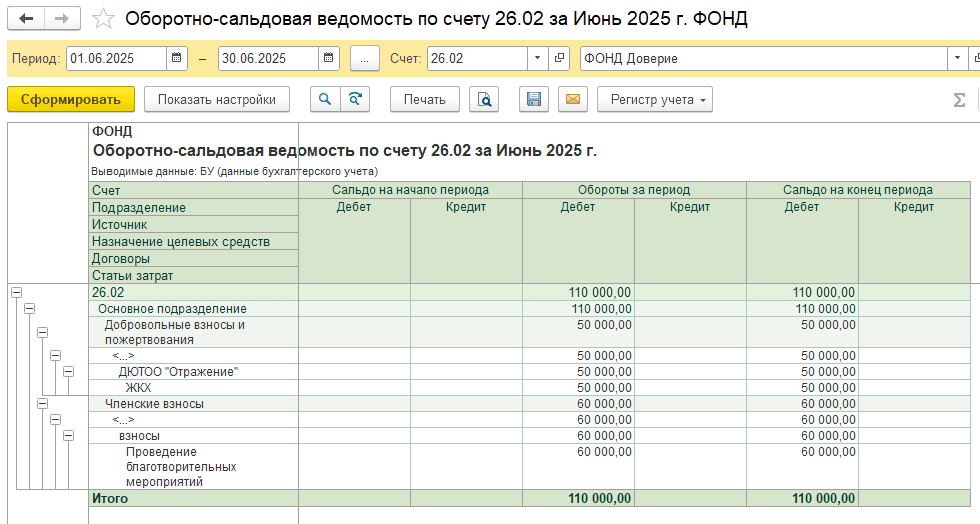The image size is (980, 524).
Task: Add report to favorites with star icon
Action: tap(102, 19)
